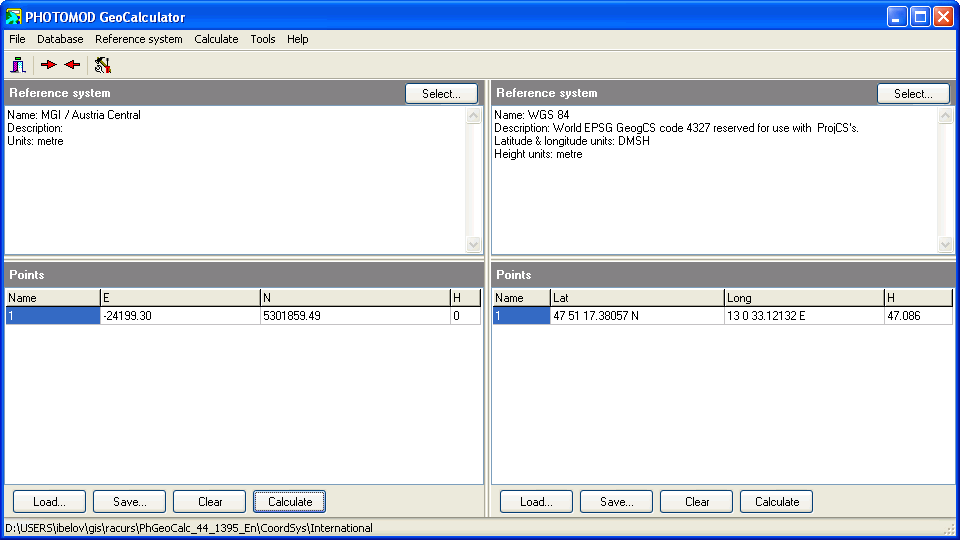Viewport: 960px width, 540px height.
Task: Click Save in the right points panel
Action: 617,501
